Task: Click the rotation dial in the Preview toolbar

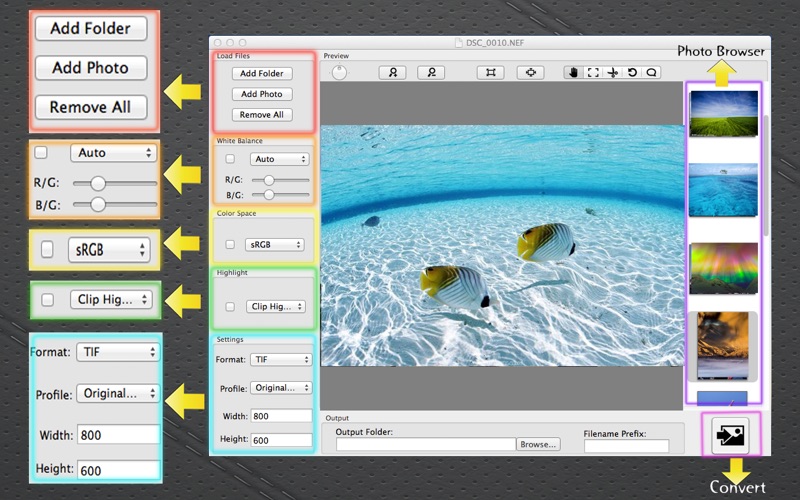Action: pos(339,72)
